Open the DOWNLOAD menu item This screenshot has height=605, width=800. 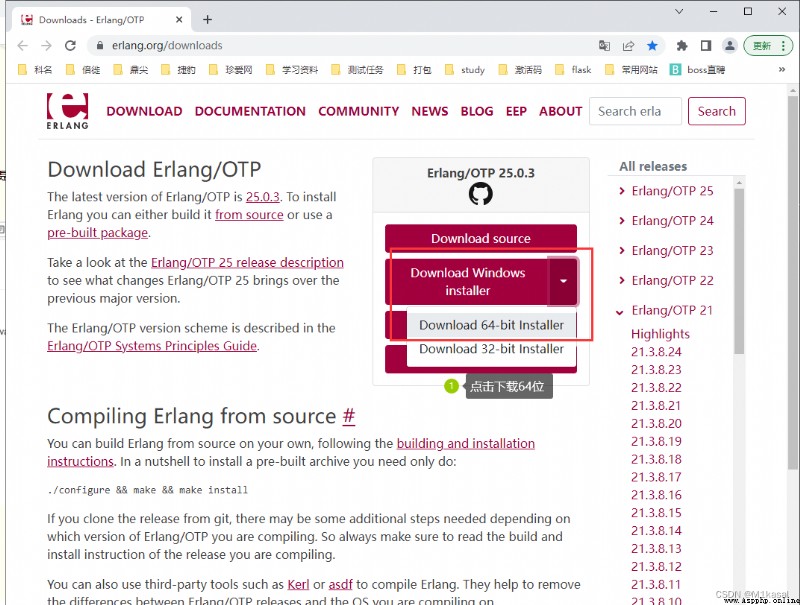(x=144, y=111)
